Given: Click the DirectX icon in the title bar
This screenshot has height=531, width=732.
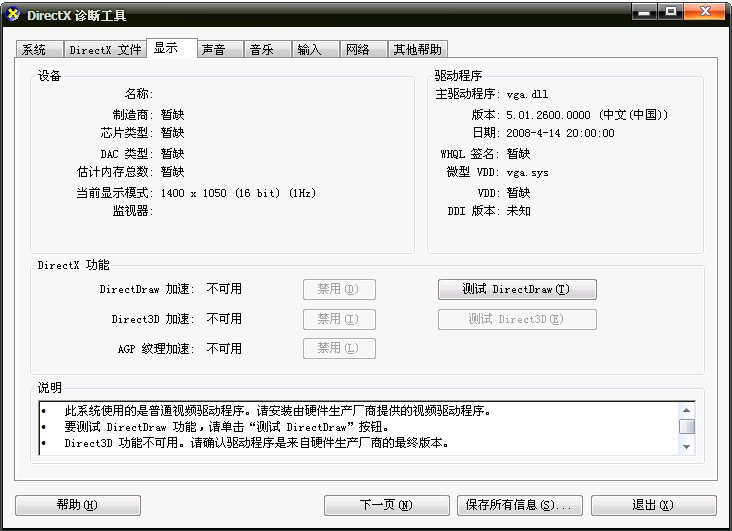Looking at the screenshot, I should coord(14,15).
